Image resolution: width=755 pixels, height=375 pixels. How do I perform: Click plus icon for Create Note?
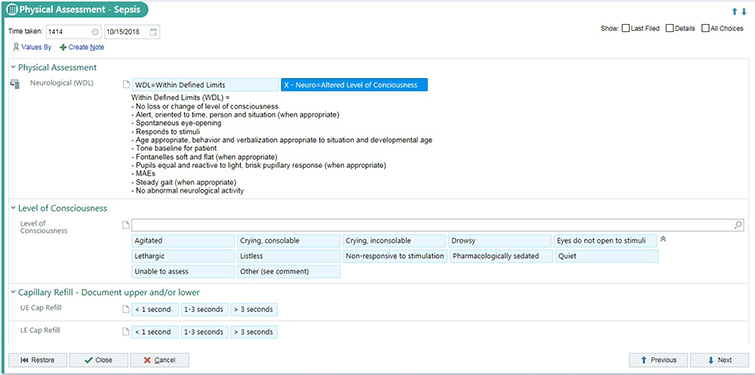point(63,48)
